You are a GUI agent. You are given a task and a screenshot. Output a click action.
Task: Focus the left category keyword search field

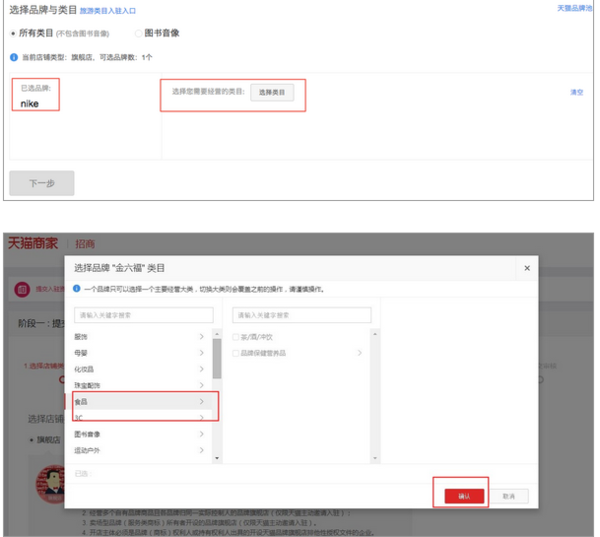(144, 315)
